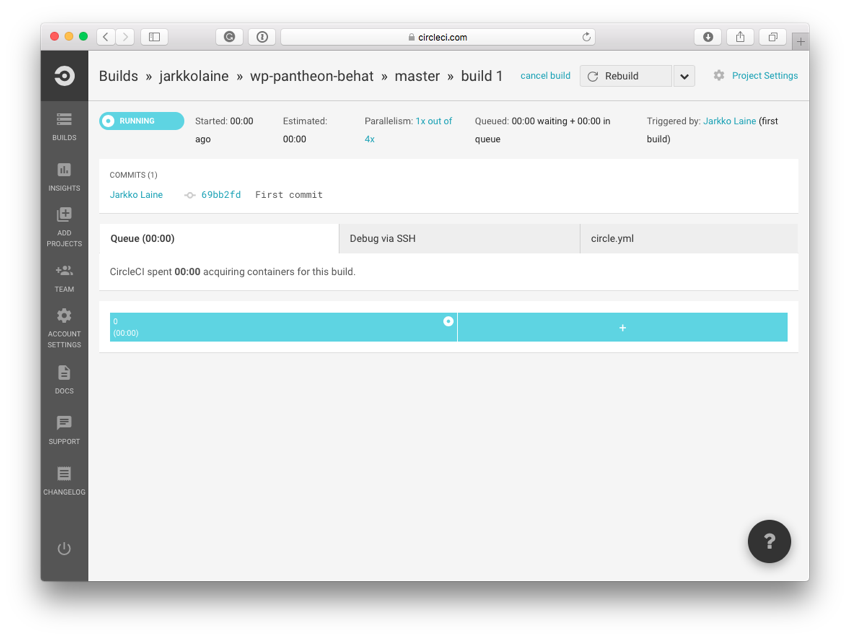Screen dimensions: 850x639
Task: Click the power logout icon
Action: click(x=64, y=548)
